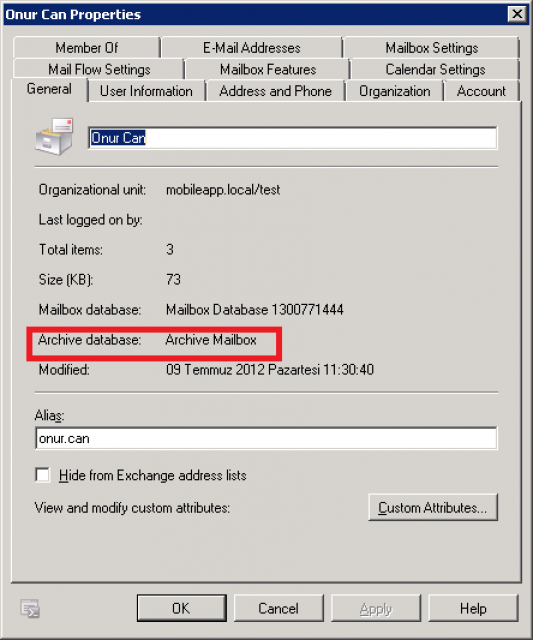533x640 pixels.
Task: Click the display name field Onur Can
Action: (293, 138)
